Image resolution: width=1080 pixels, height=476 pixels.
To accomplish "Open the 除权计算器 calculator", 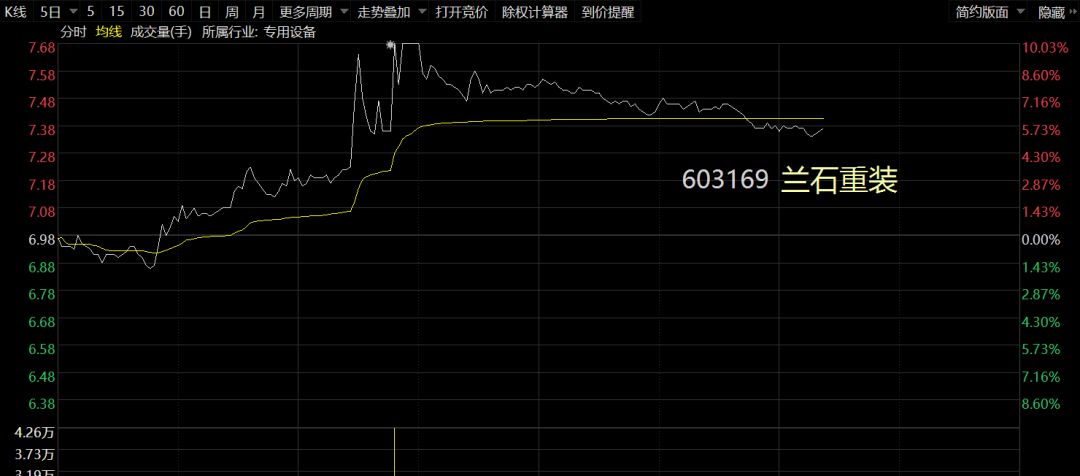I will click(x=535, y=12).
